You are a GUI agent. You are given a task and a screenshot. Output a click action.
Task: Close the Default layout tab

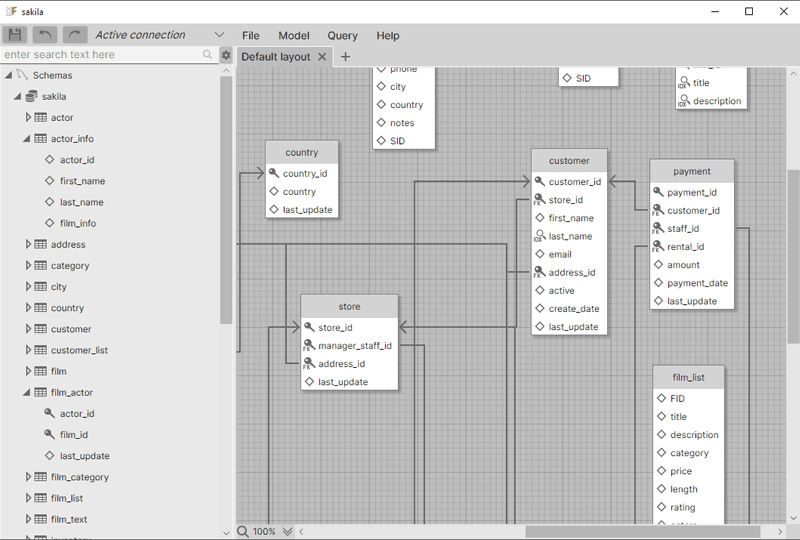[x=322, y=57]
